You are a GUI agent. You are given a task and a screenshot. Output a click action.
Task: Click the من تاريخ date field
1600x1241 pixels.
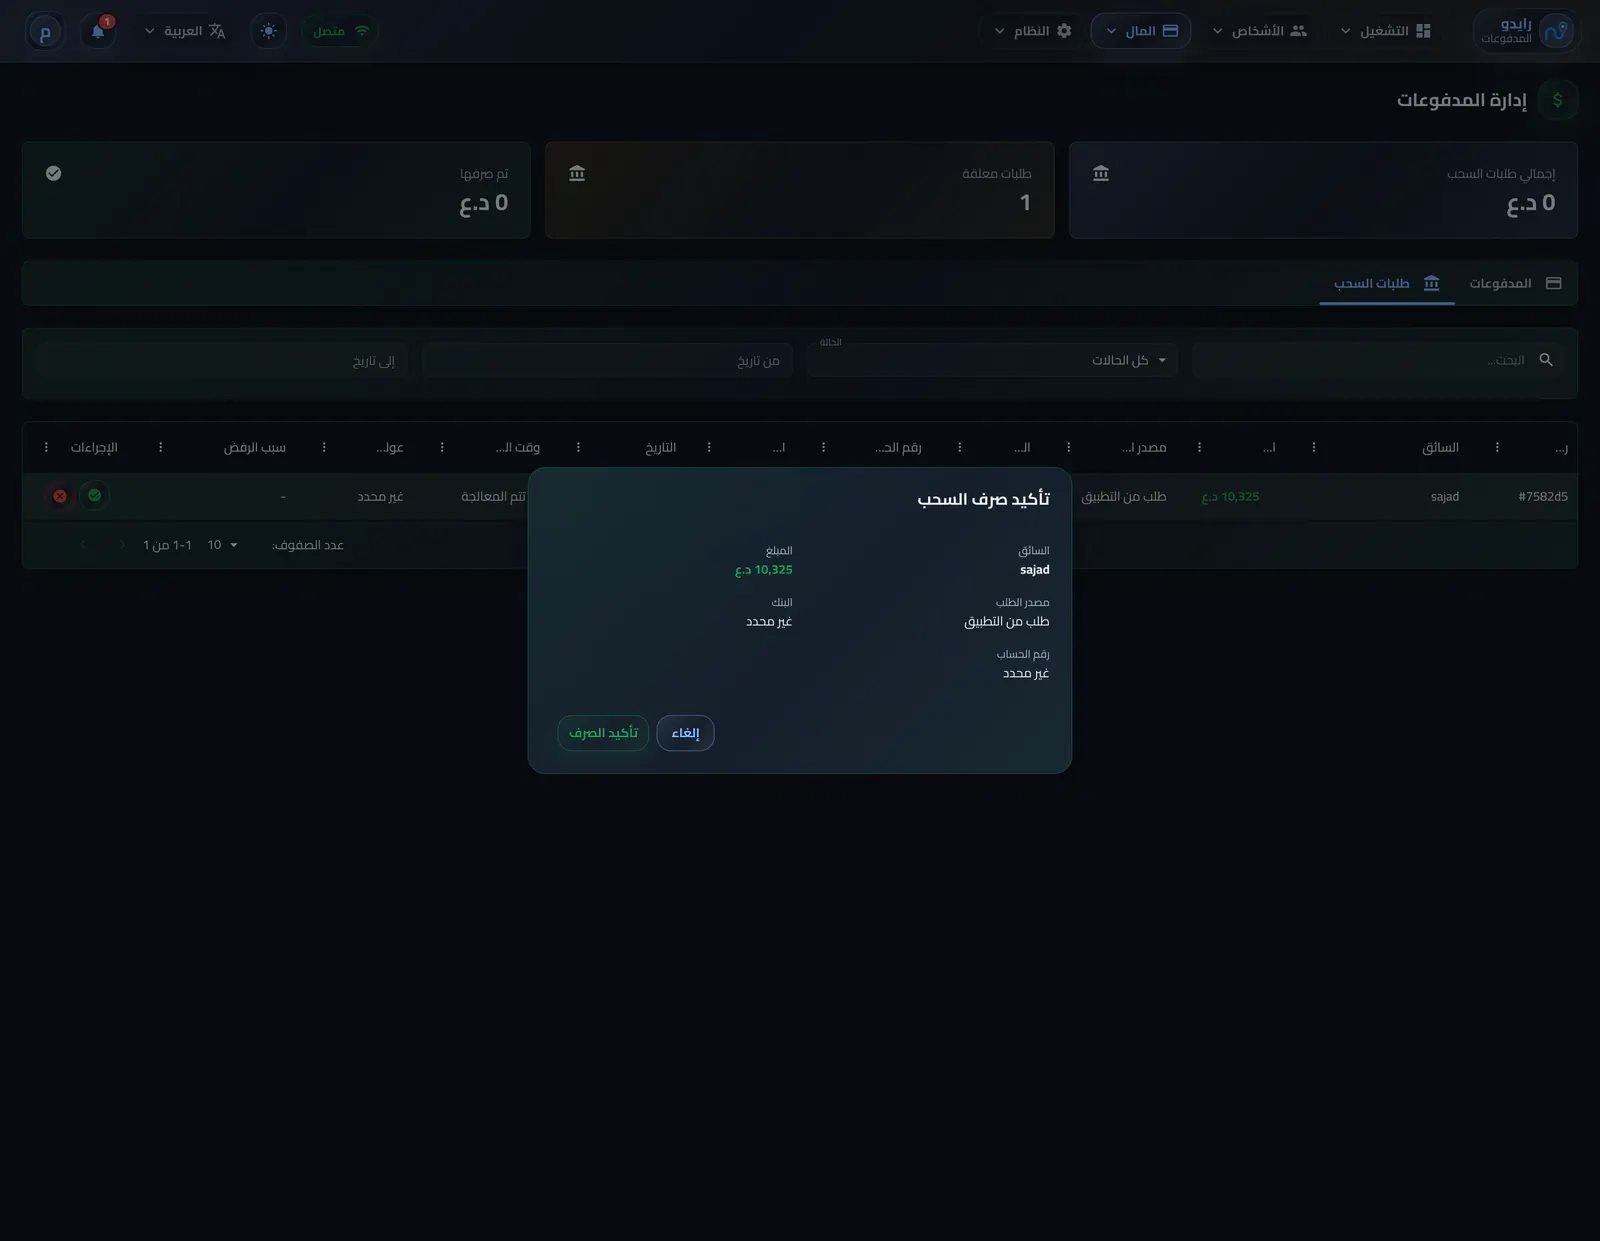[607, 360]
